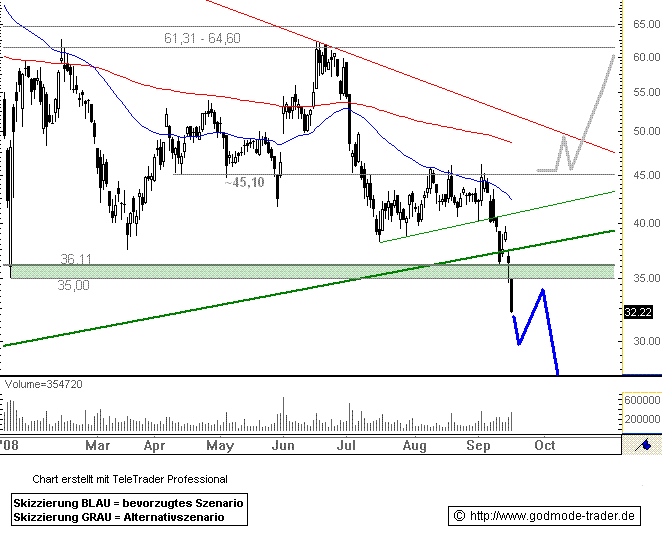Click the Sep label on time axis

tap(478, 446)
